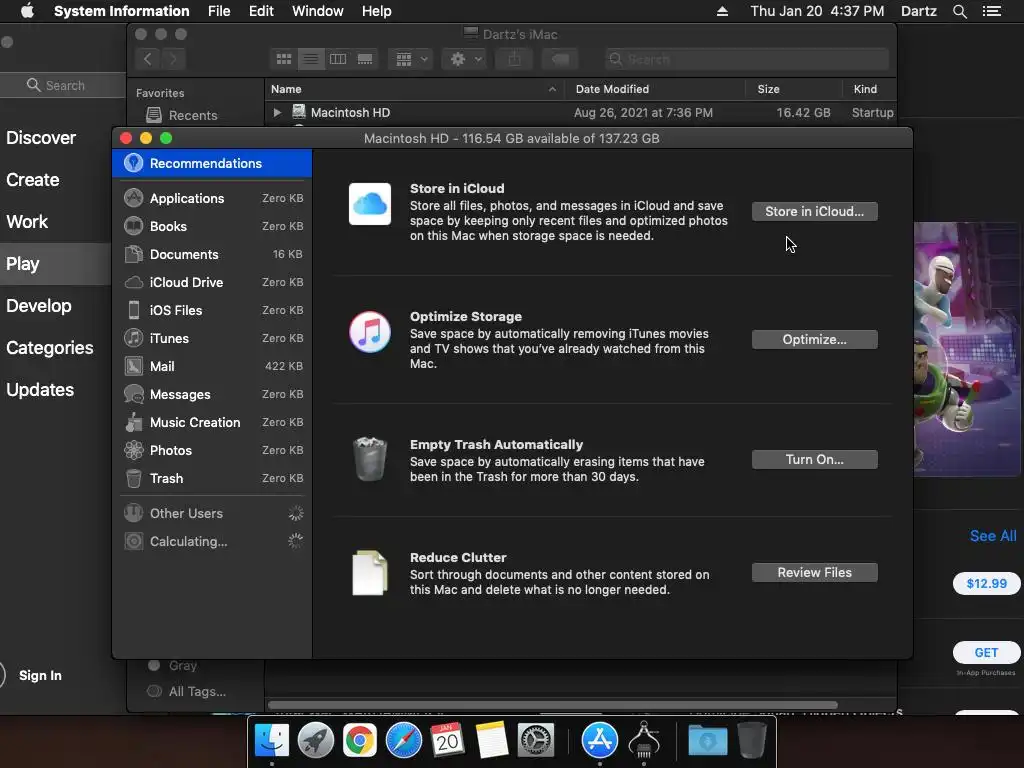Select Messages storage category
This screenshot has width=1024, height=768.
click(x=213, y=394)
